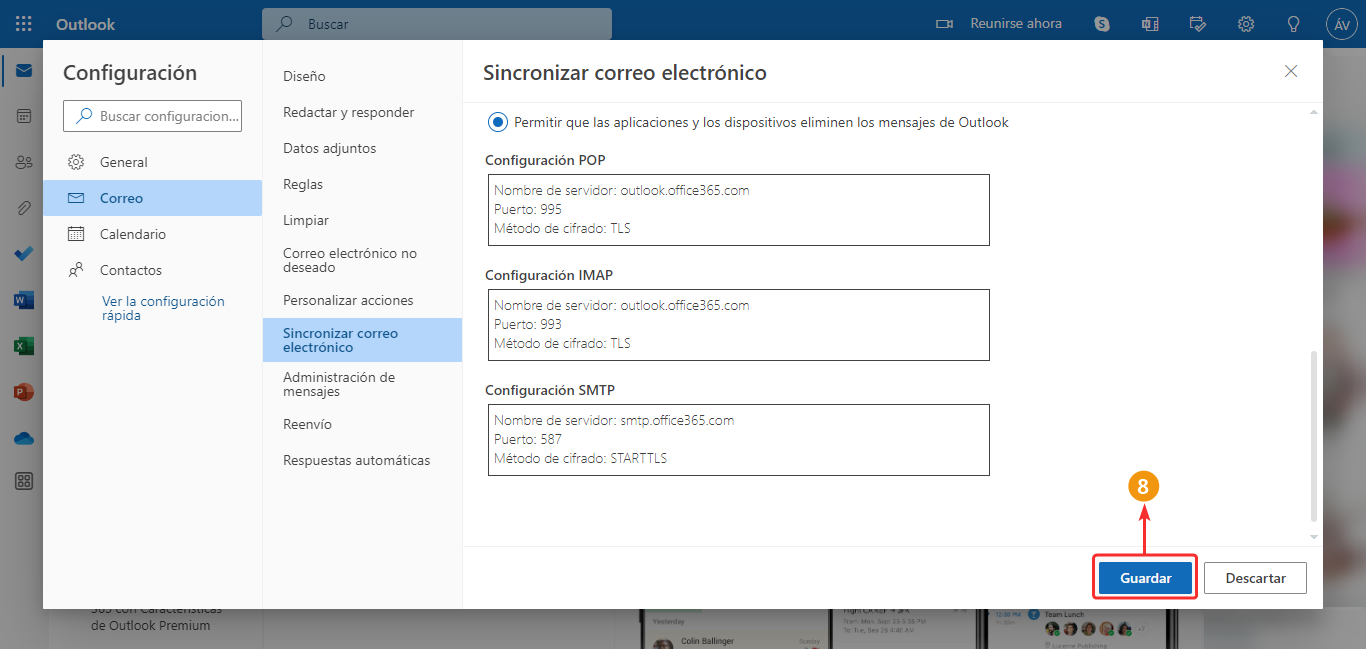The height and width of the screenshot is (649, 1366).
Task: Open the ÁV account avatar
Action: pyautogui.click(x=1342, y=24)
